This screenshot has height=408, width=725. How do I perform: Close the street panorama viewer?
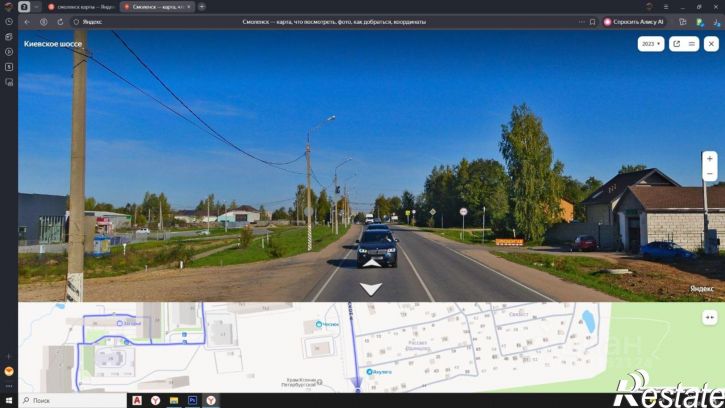pyautogui.click(x=711, y=44)
